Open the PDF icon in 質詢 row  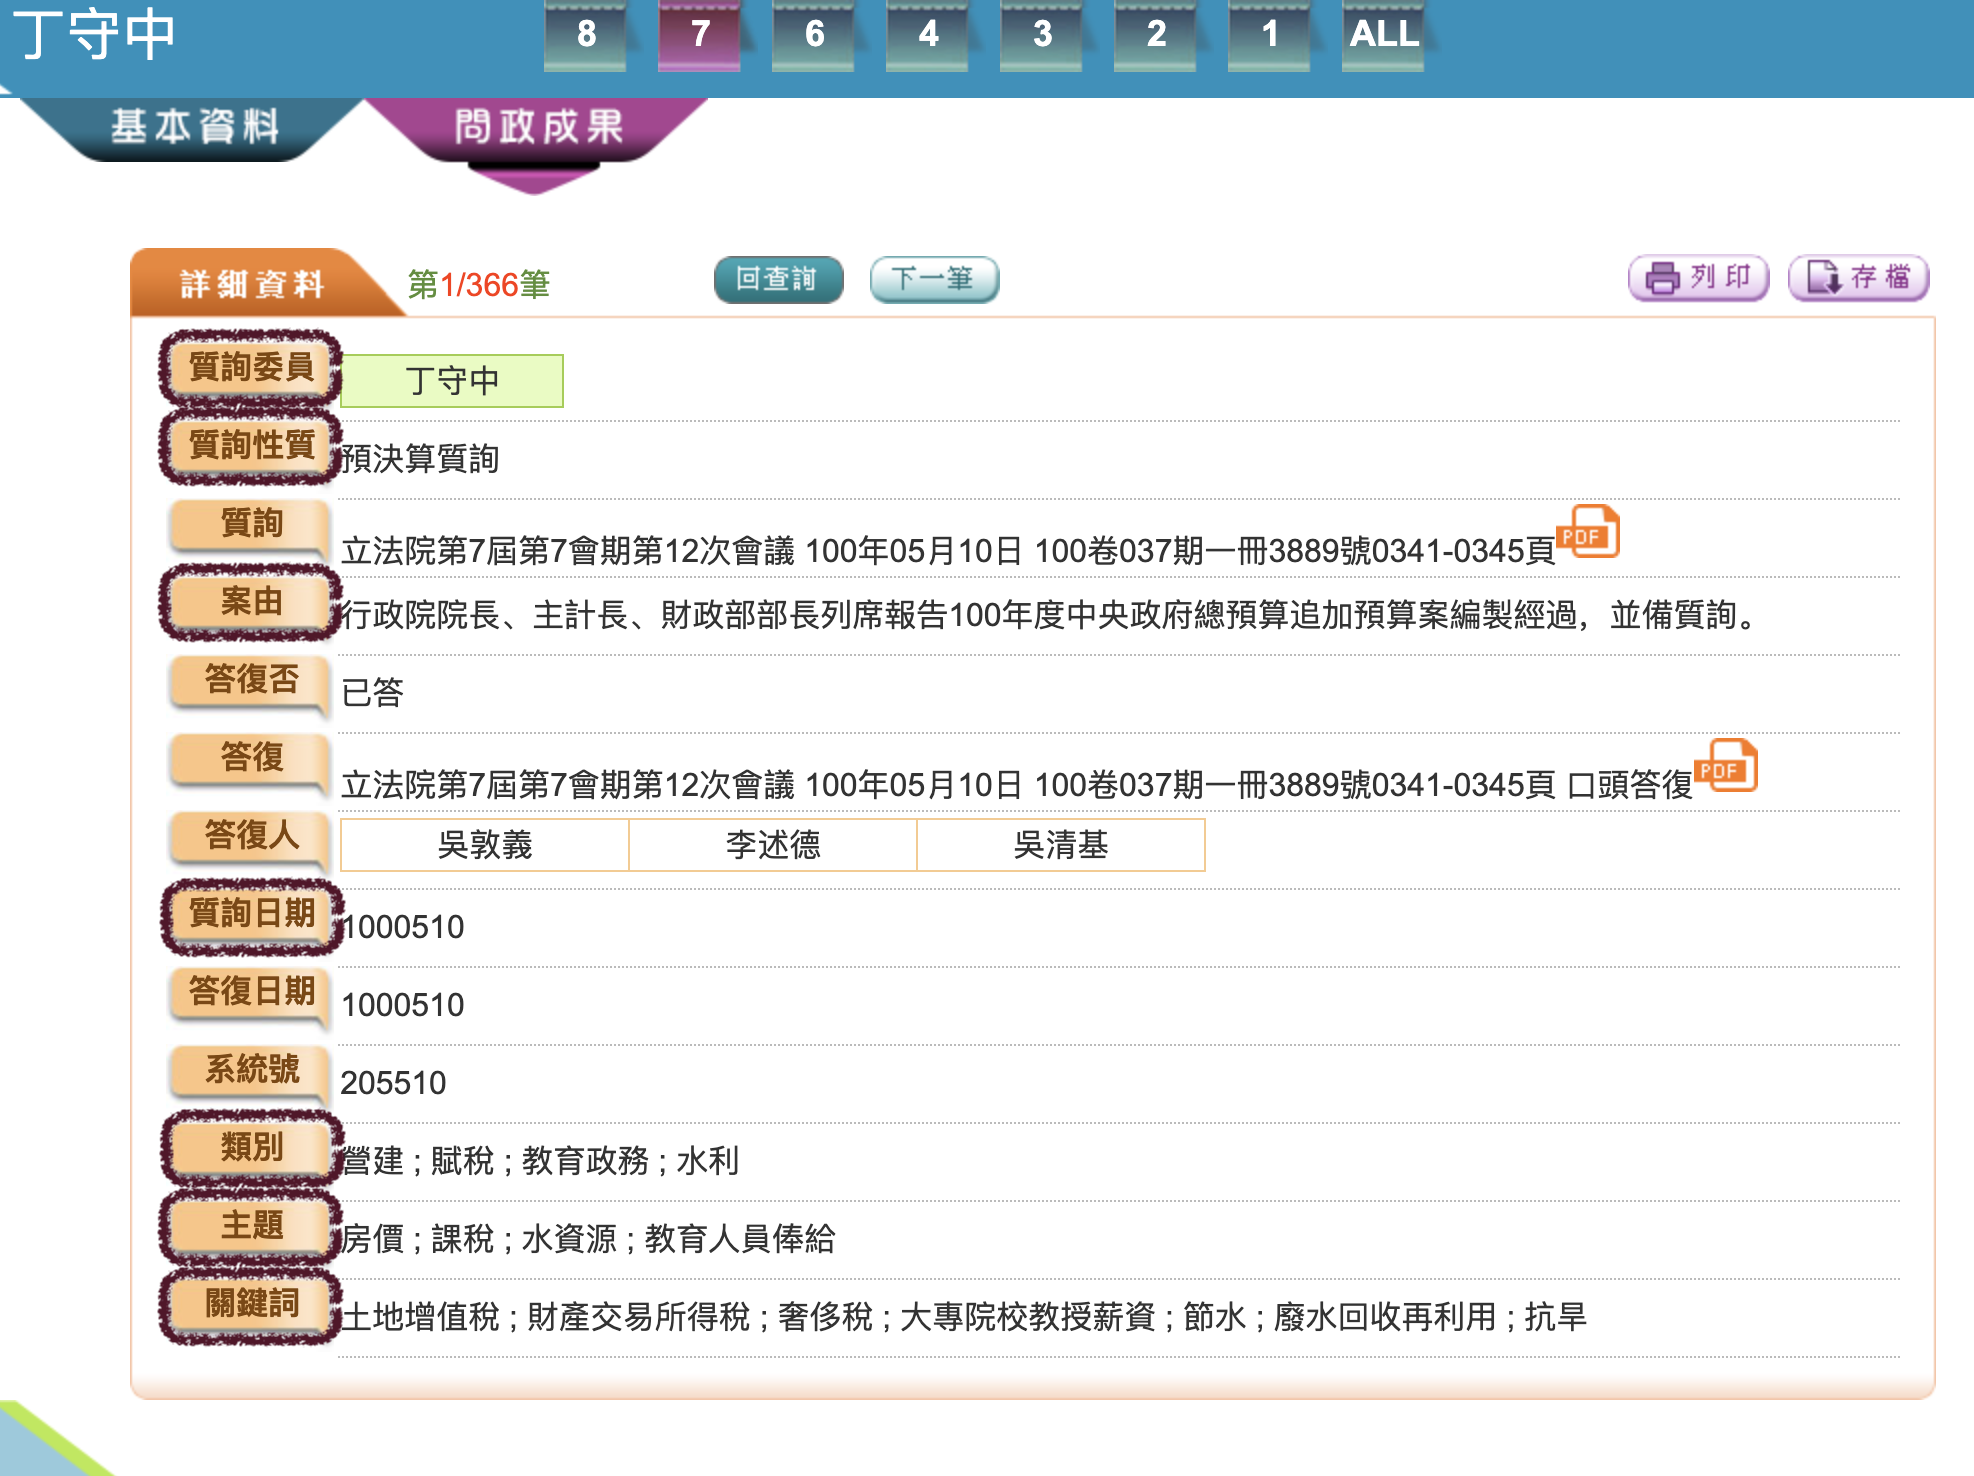[x=1588, y=532]
